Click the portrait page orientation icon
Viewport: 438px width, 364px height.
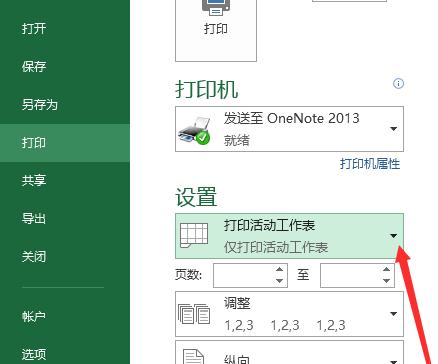pos(194,356)
